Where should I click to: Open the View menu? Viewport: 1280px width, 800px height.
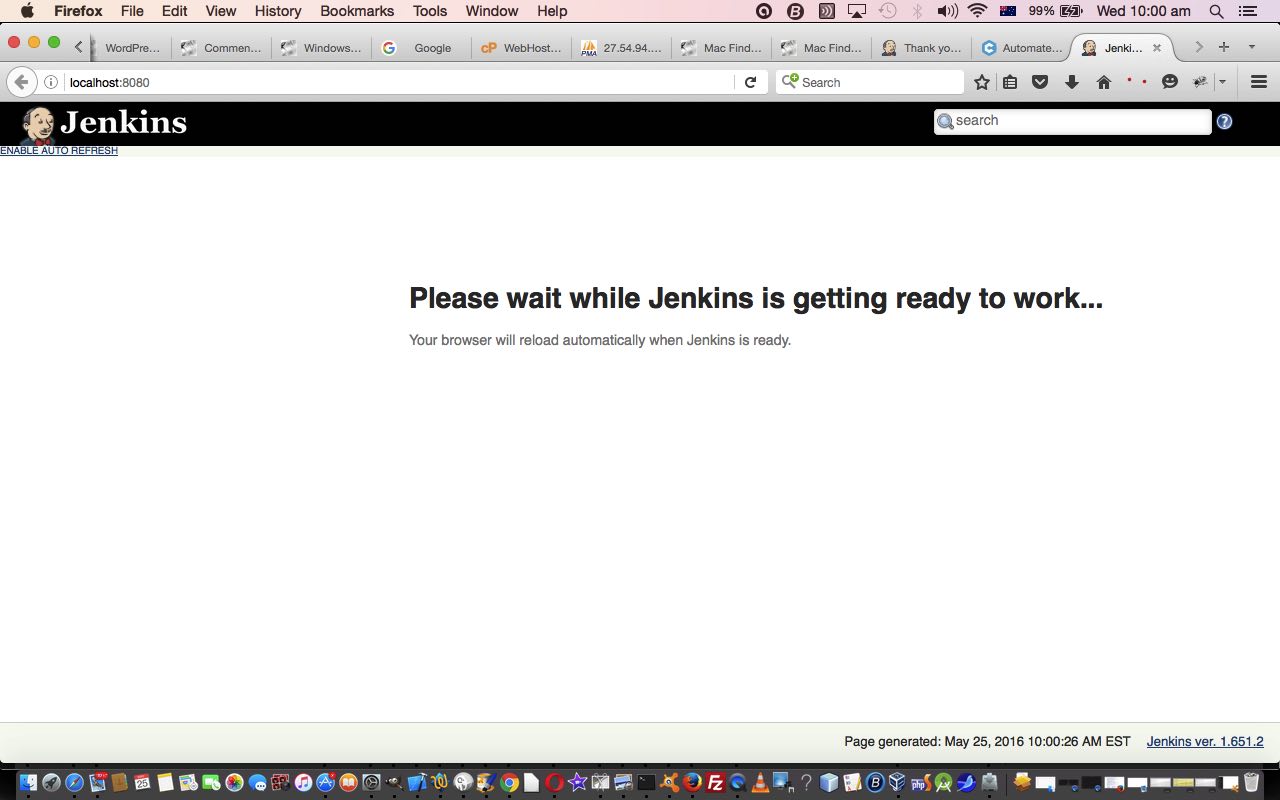[x=221, y=11]
